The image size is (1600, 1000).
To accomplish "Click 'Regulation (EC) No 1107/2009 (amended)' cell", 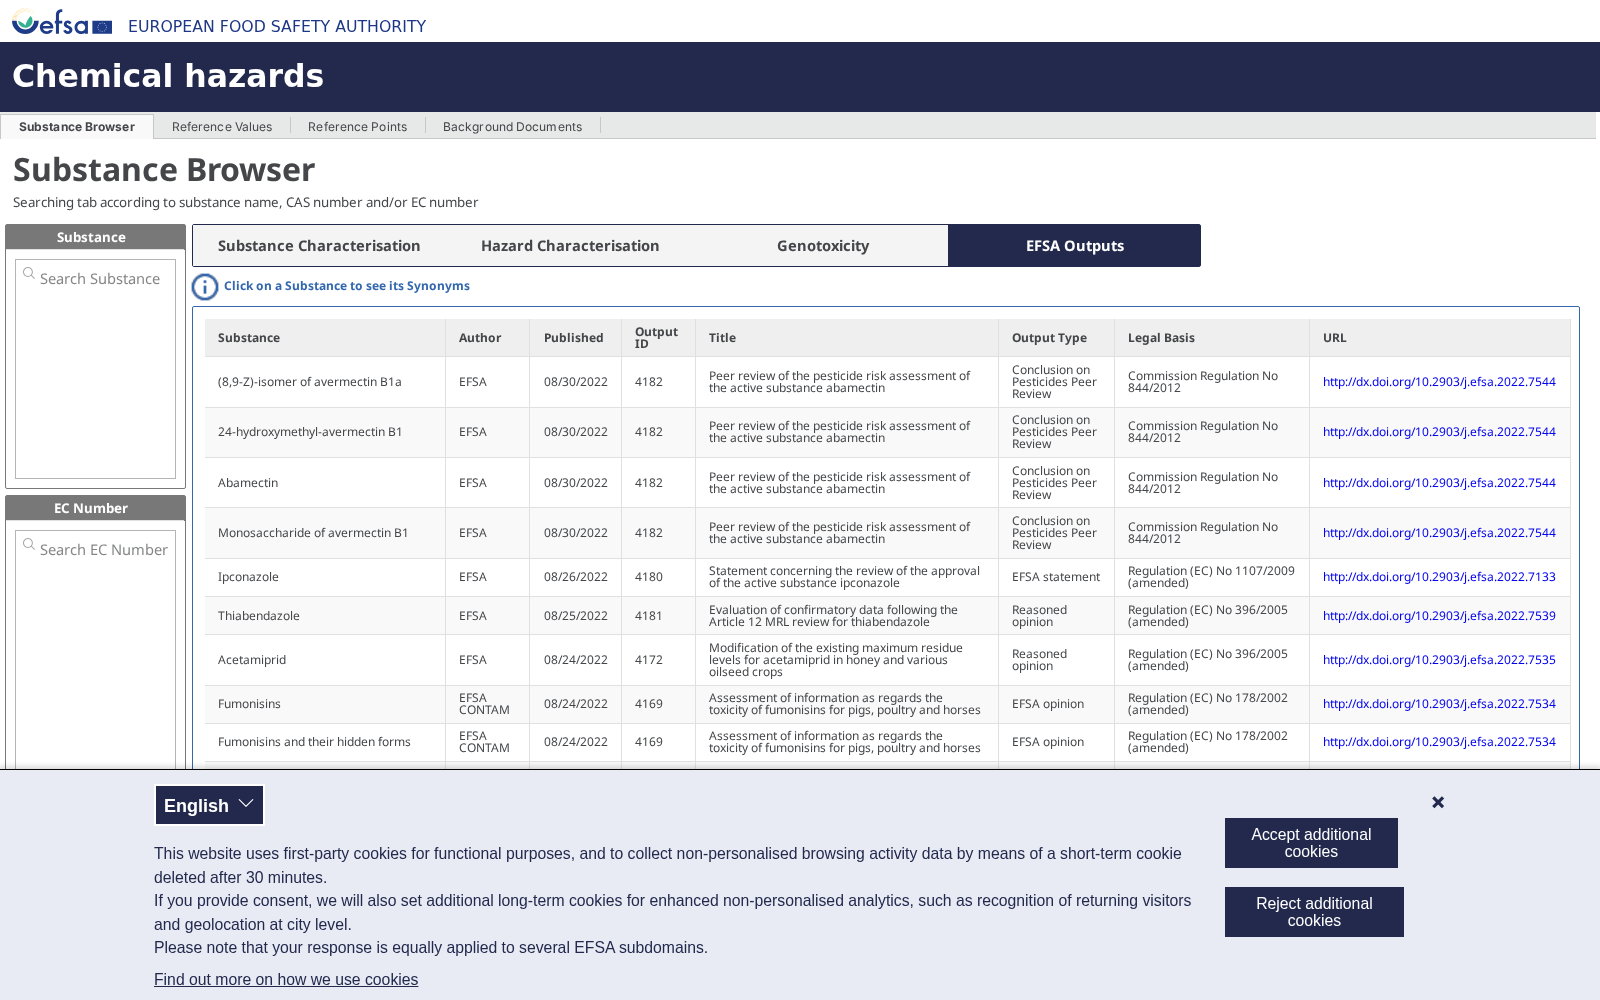I will pos(1211,577).
